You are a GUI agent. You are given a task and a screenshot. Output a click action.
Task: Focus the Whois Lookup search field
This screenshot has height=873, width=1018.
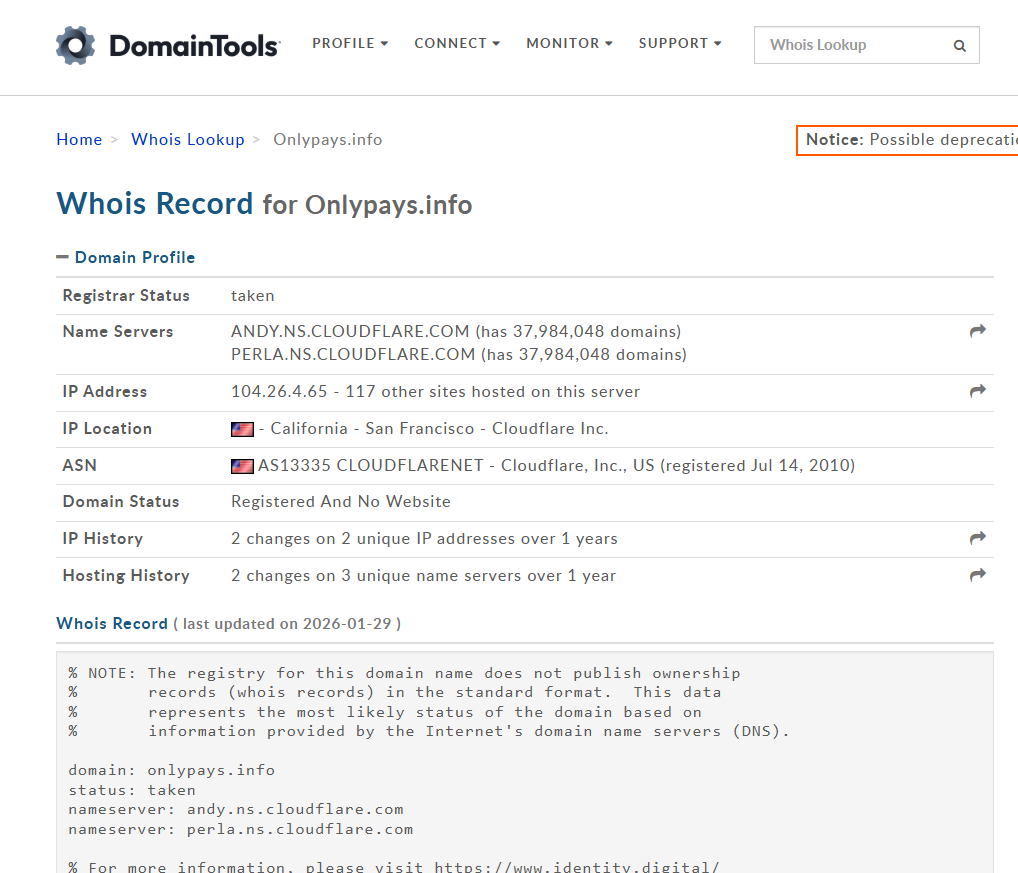pos(850,45)
